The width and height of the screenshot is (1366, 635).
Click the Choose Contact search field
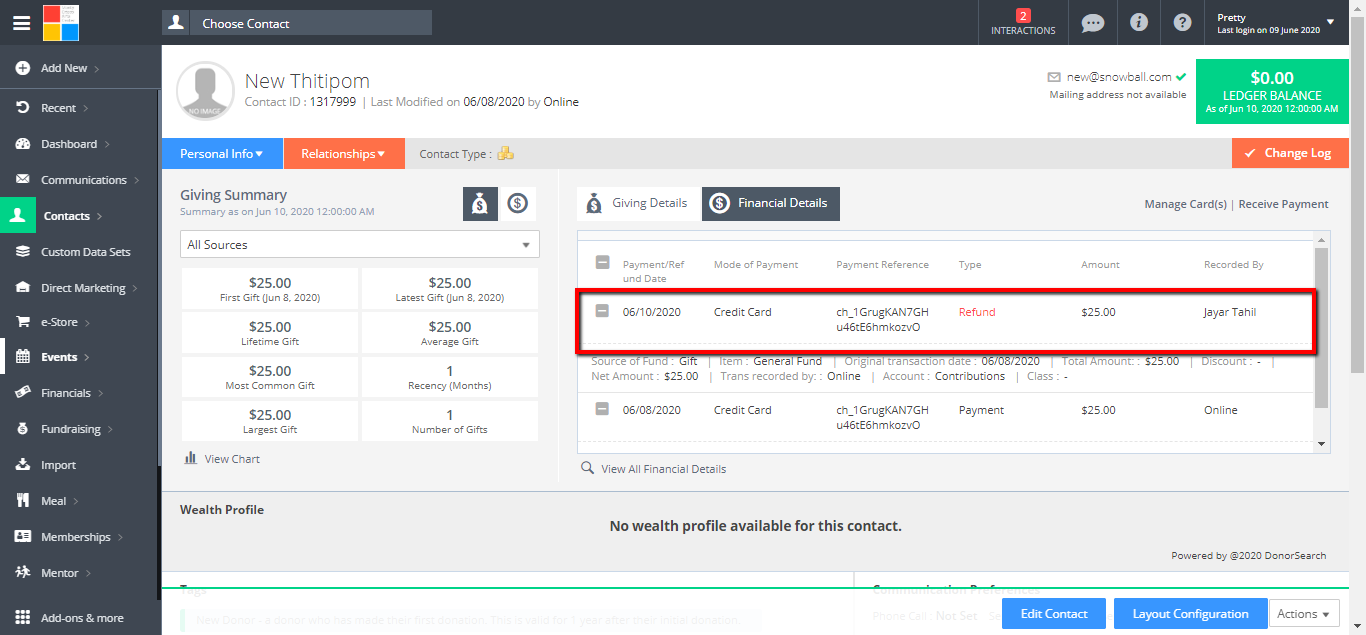[x=310, y=23]
